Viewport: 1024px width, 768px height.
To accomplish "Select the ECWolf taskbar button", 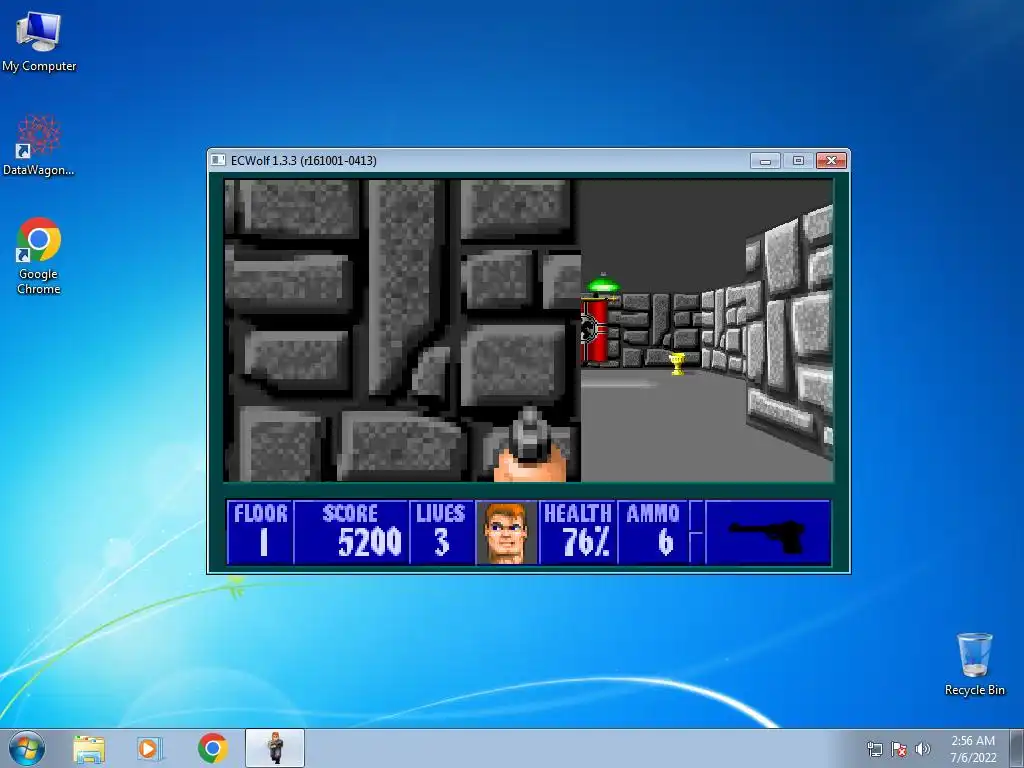I will pos(275,748).
